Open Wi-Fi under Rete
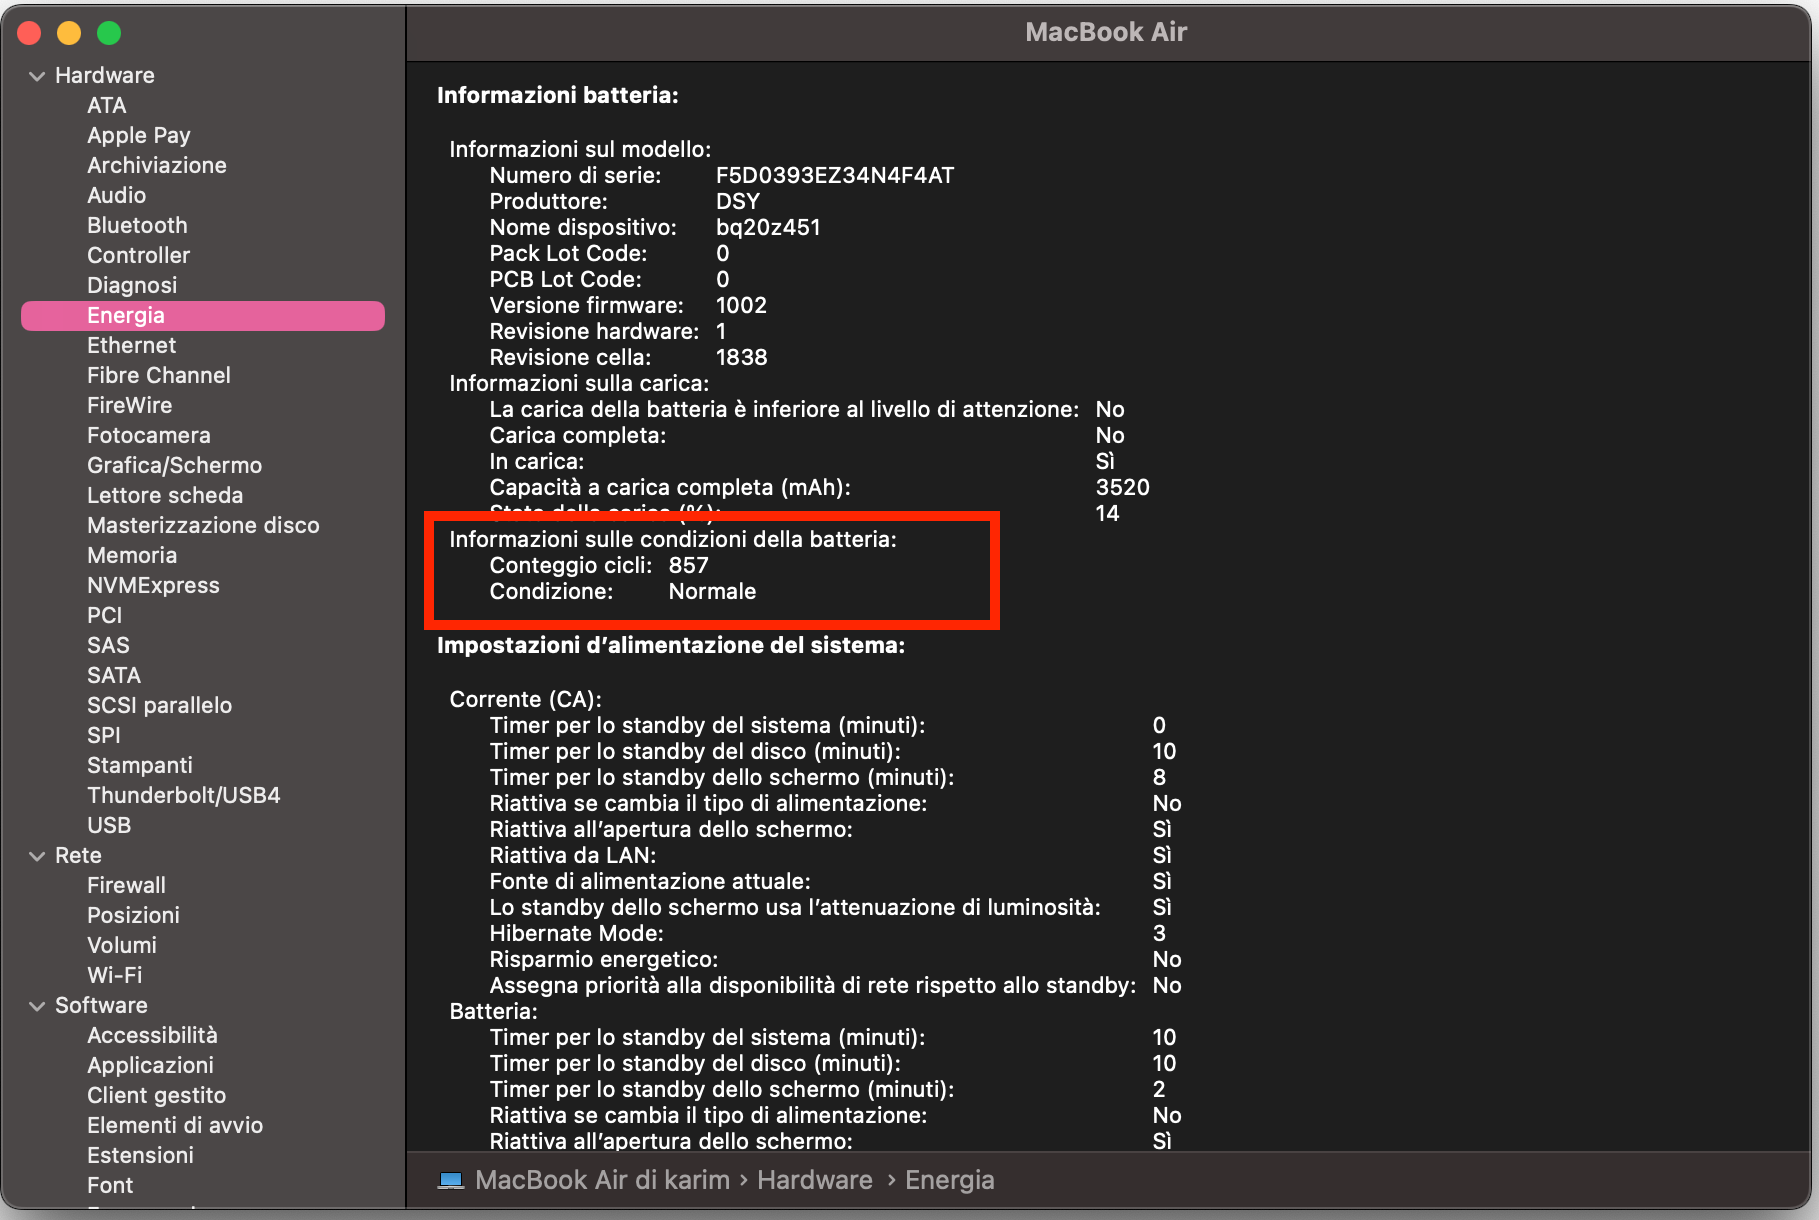This screenshot has width=1819, height=1220. pyautogui.click(x=114, y=975)
